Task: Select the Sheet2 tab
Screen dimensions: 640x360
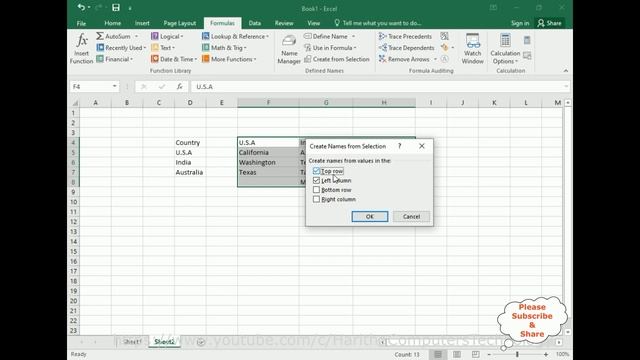Action: click(x=164, y=342)
